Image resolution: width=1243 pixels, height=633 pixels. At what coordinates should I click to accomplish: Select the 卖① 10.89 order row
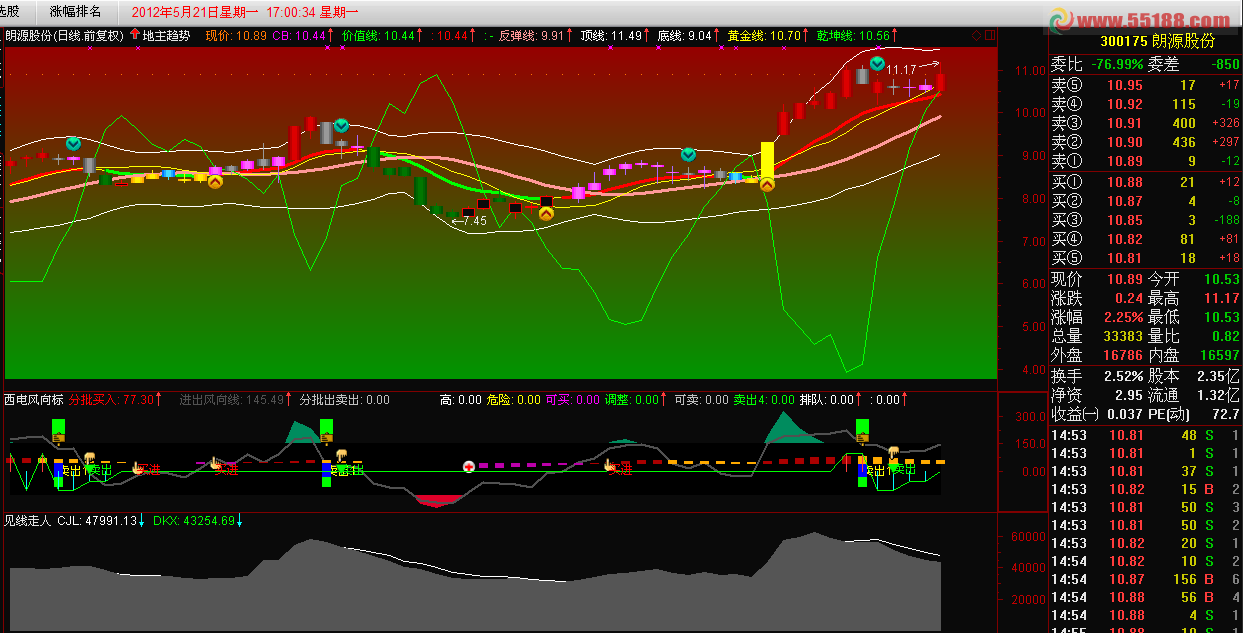tap(1145, 161)
